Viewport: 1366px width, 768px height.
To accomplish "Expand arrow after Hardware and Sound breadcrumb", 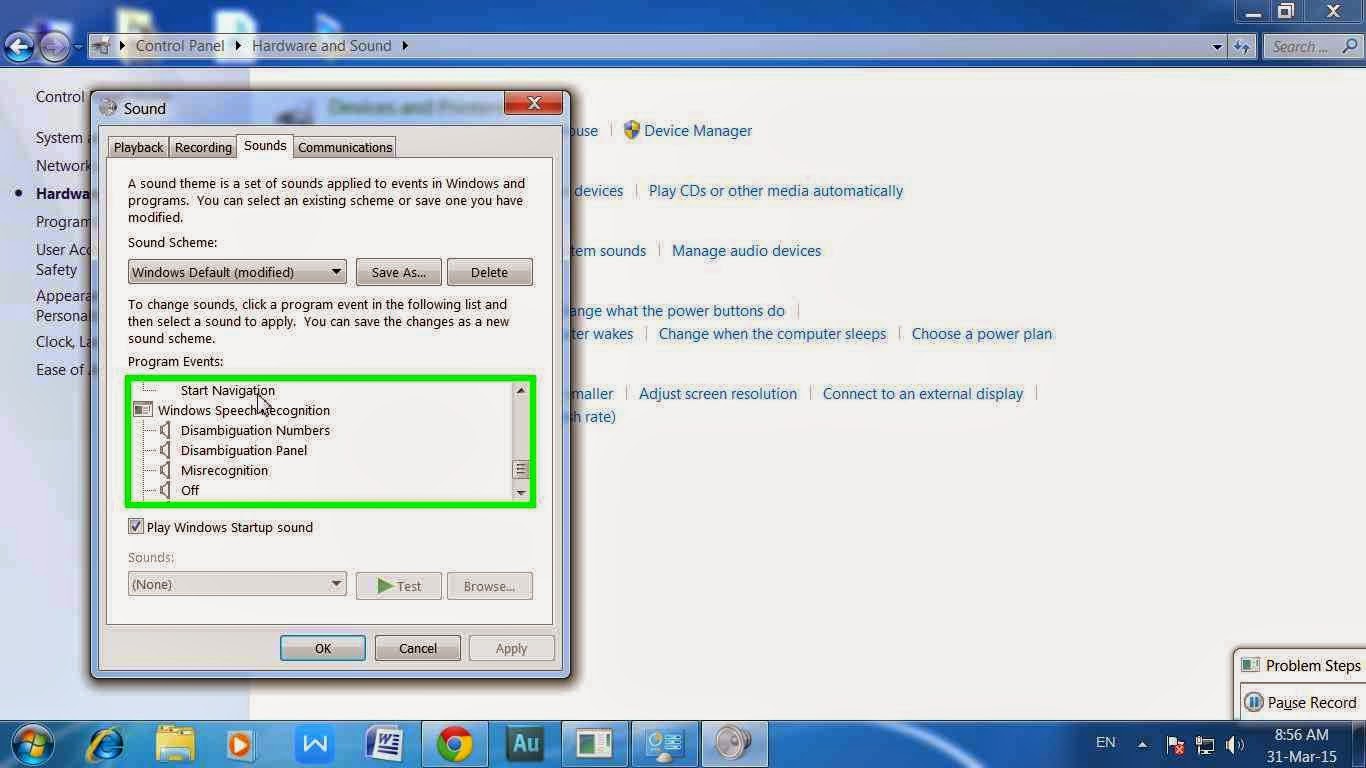I will (405, 46).
